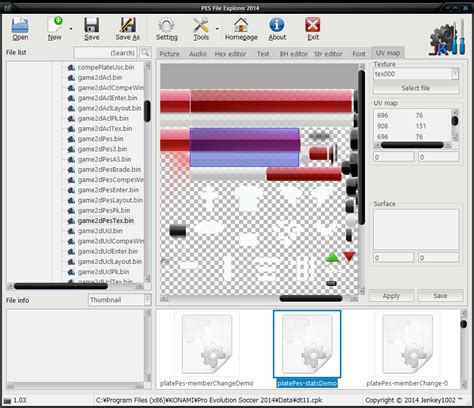Select compePlateUsc.bin in file list
The width and height of the screenshot is (474, 408).
(106, 67)
